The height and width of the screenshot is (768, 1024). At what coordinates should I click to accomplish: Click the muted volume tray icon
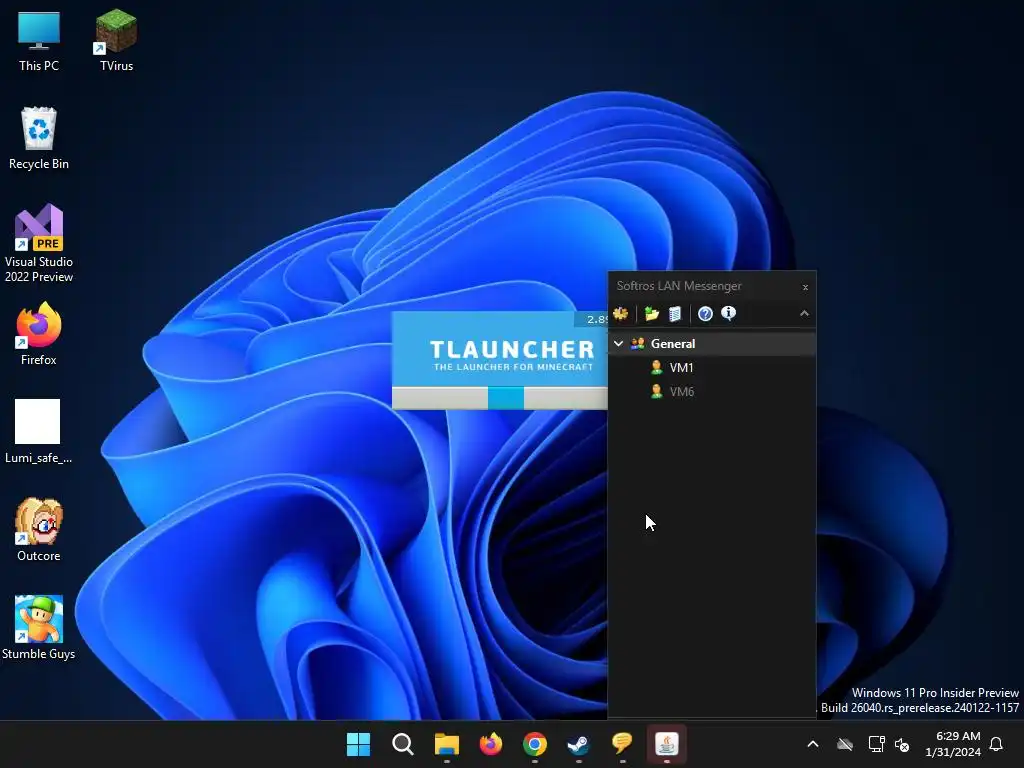[902, 744]
